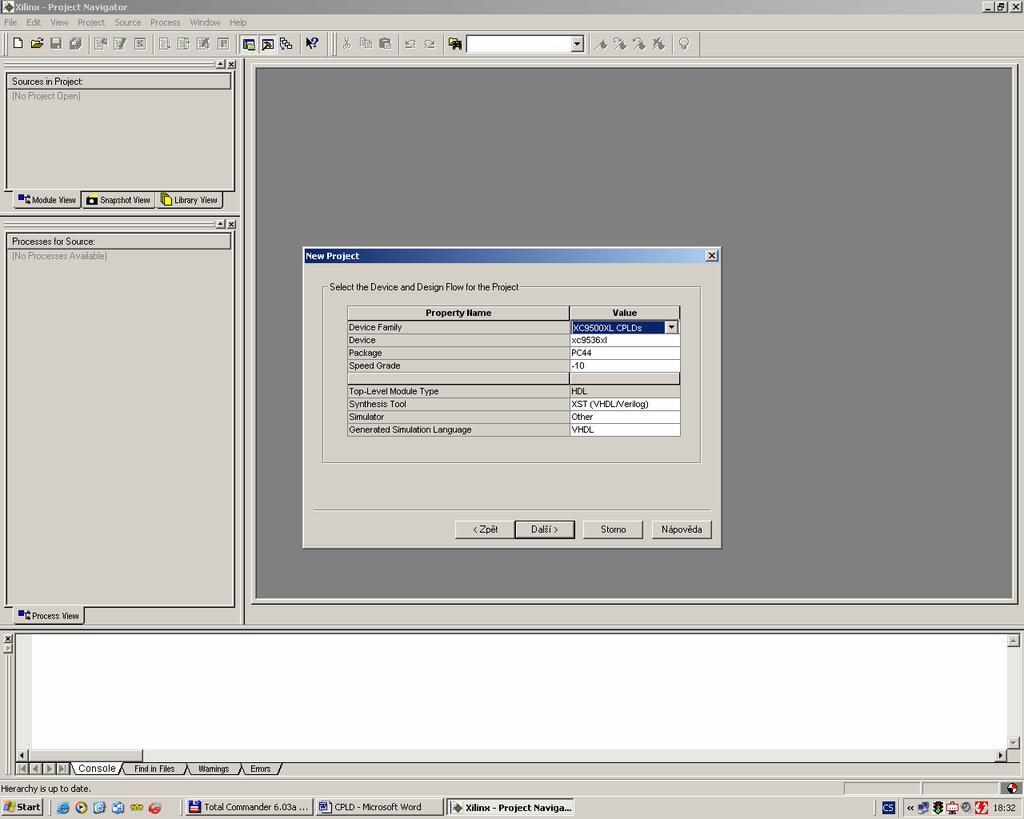Switch to the Console tab
The width and height of the screenshot is (1024, 819).
click(x=97, y=769)
